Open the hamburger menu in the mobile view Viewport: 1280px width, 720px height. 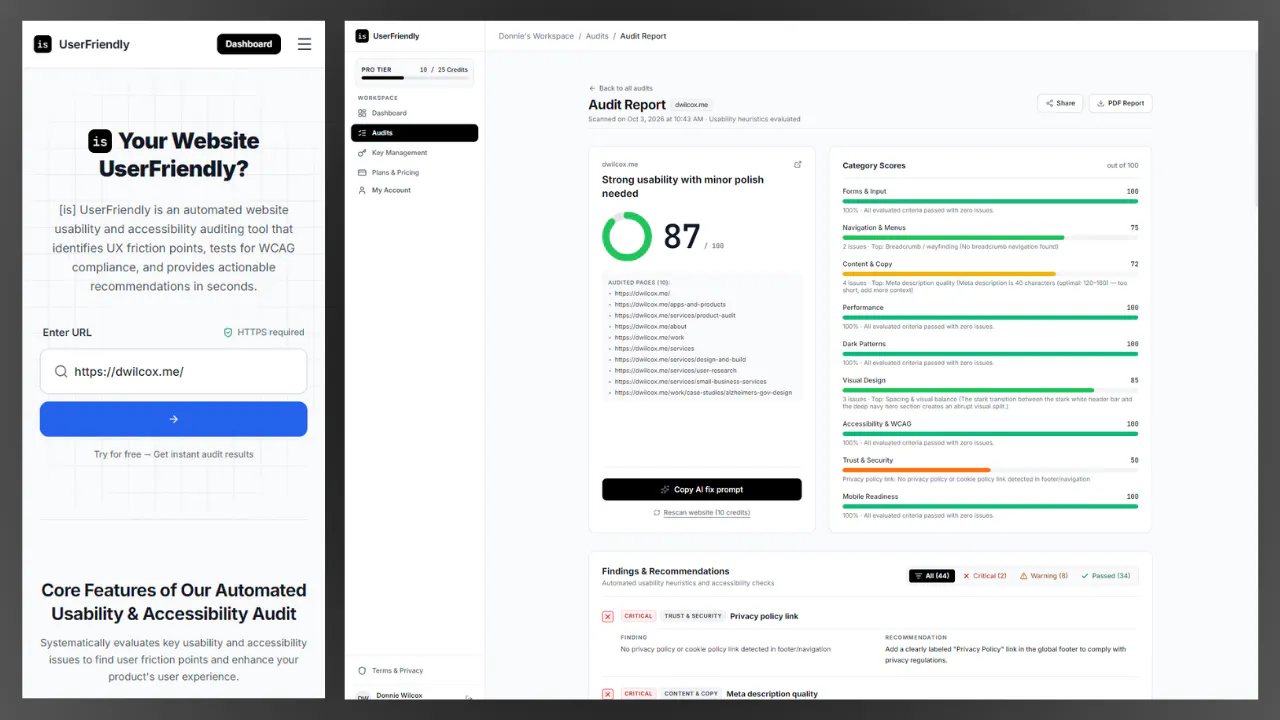[x=304, y=44]
